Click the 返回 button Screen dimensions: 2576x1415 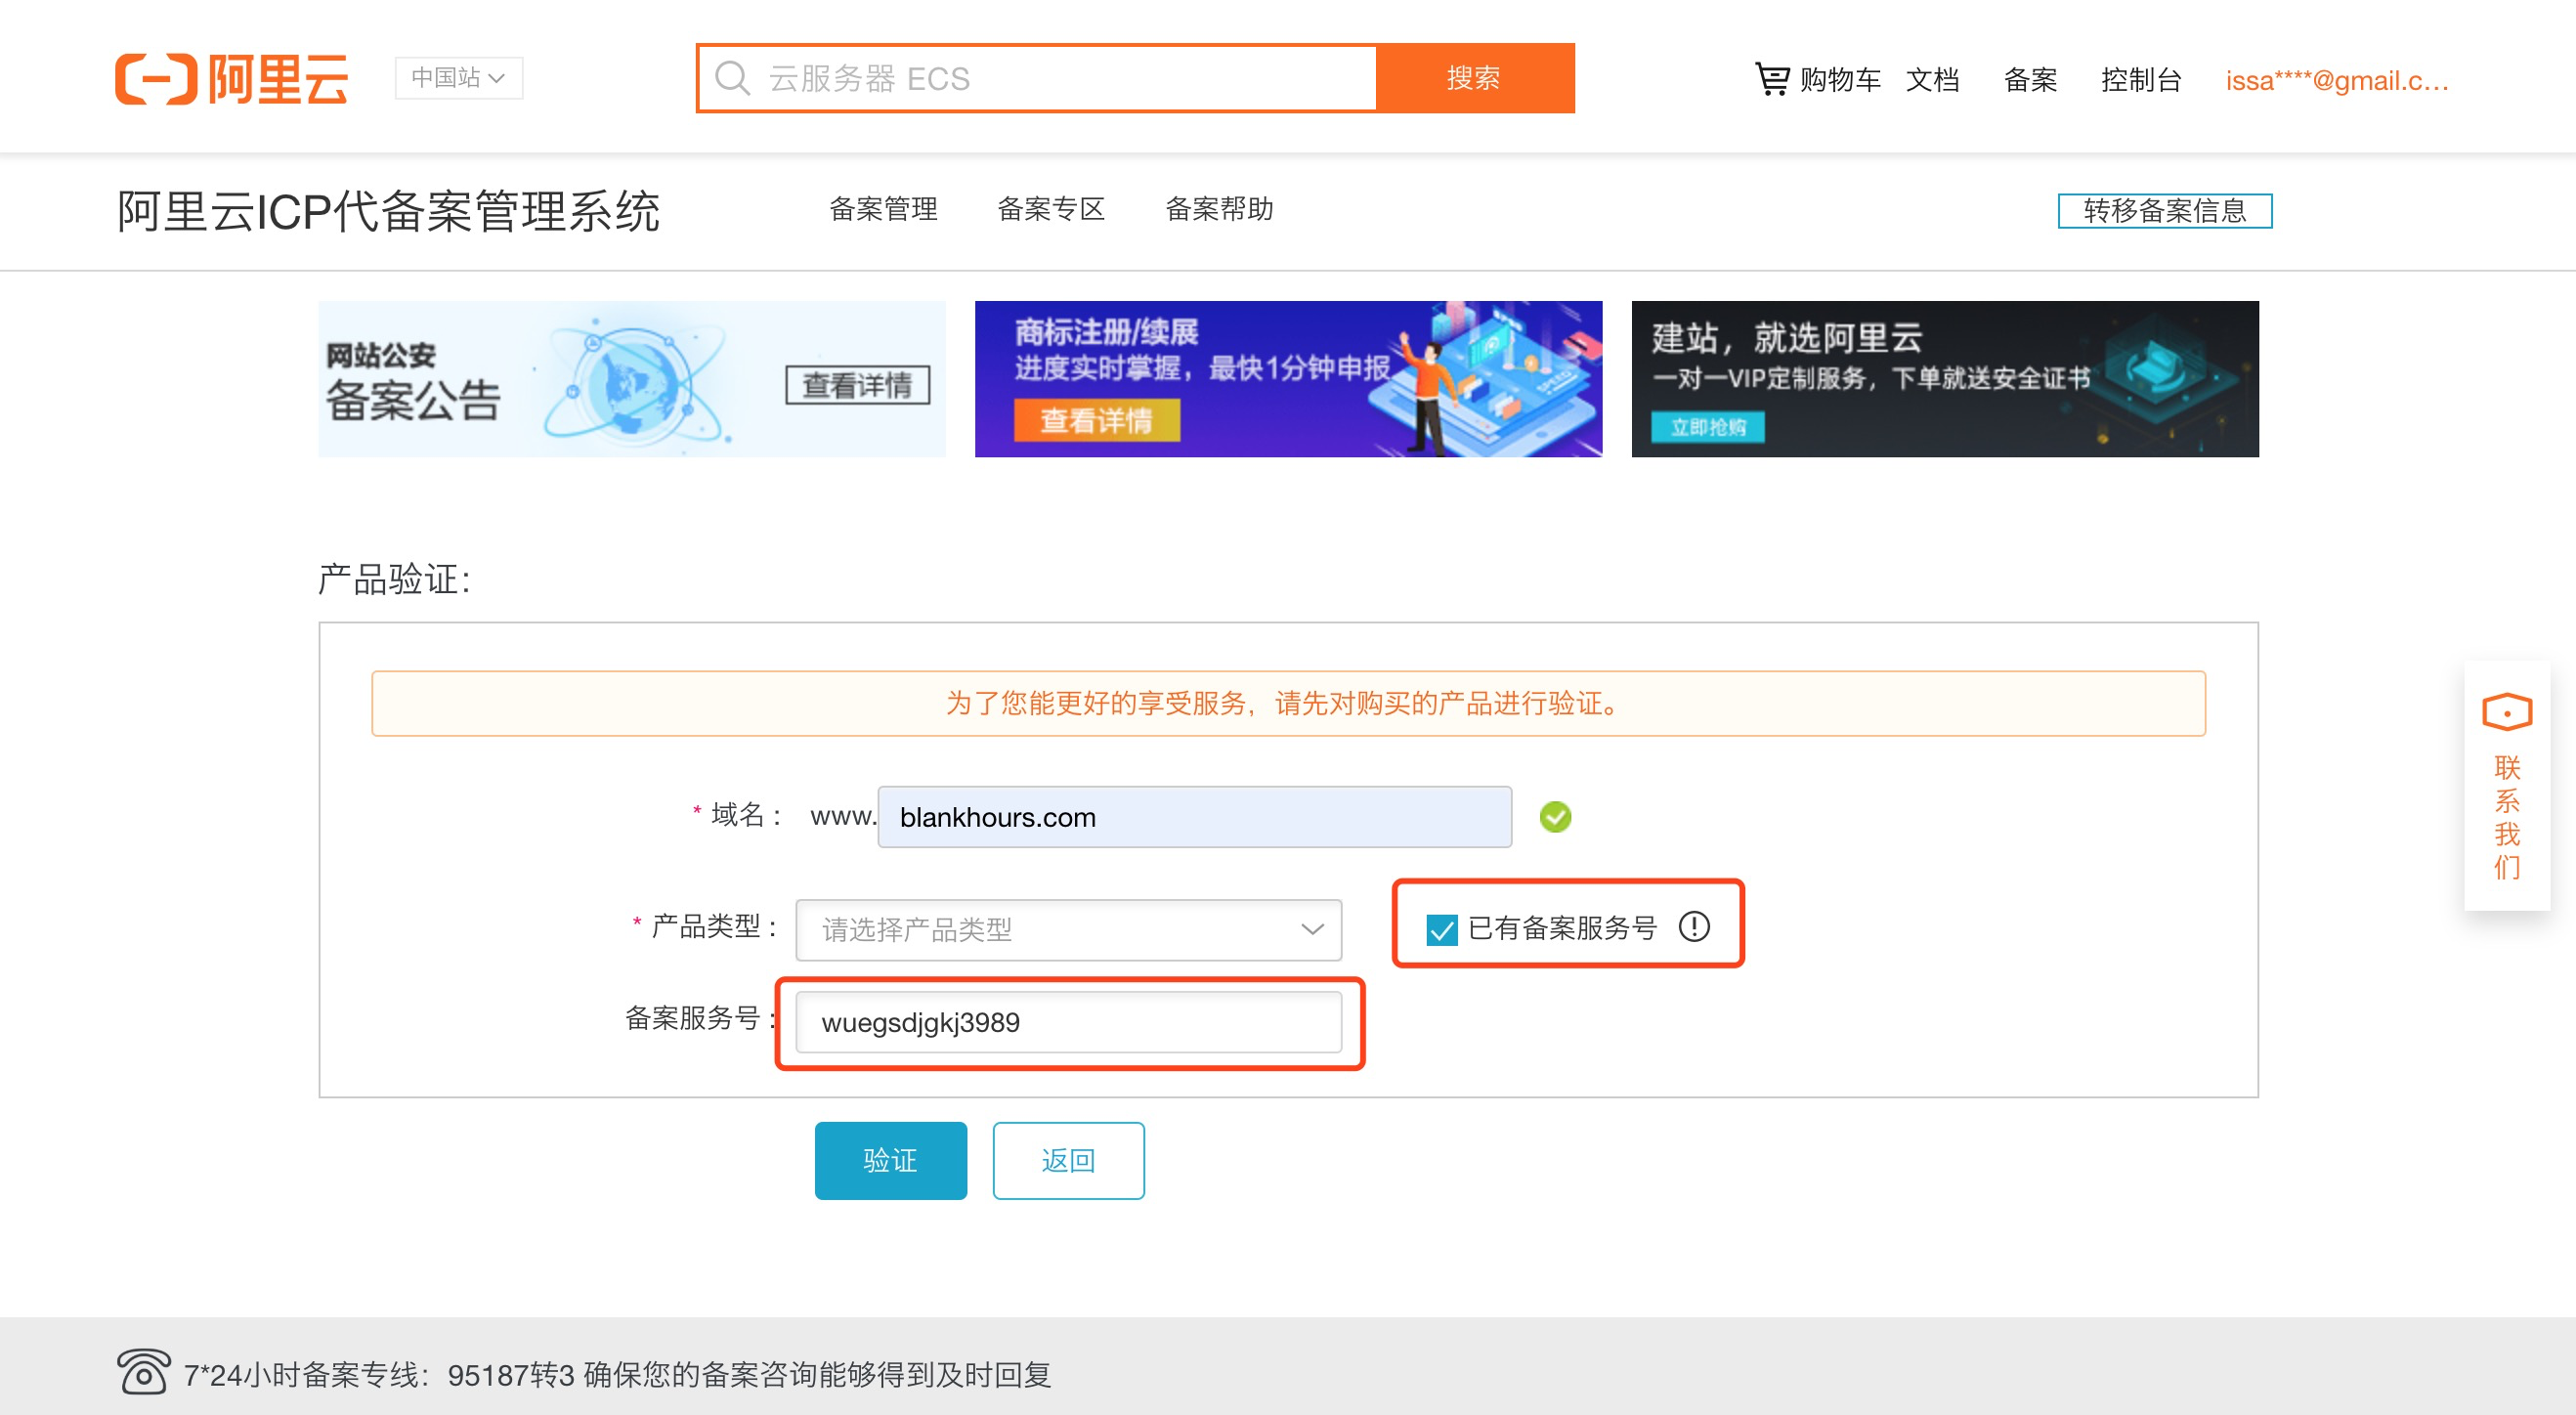coord(1068,1160)
